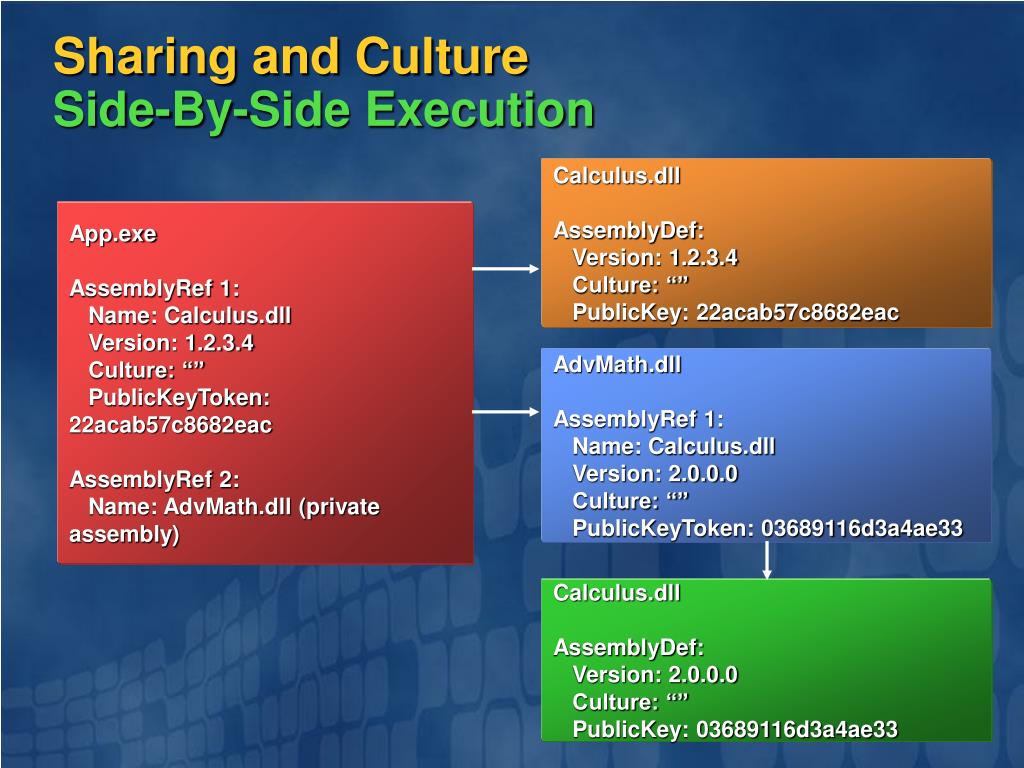This screenshot has width=1024, height=768.
Task: Click the Culture line in the green box
Action: (x=631, y=703)
